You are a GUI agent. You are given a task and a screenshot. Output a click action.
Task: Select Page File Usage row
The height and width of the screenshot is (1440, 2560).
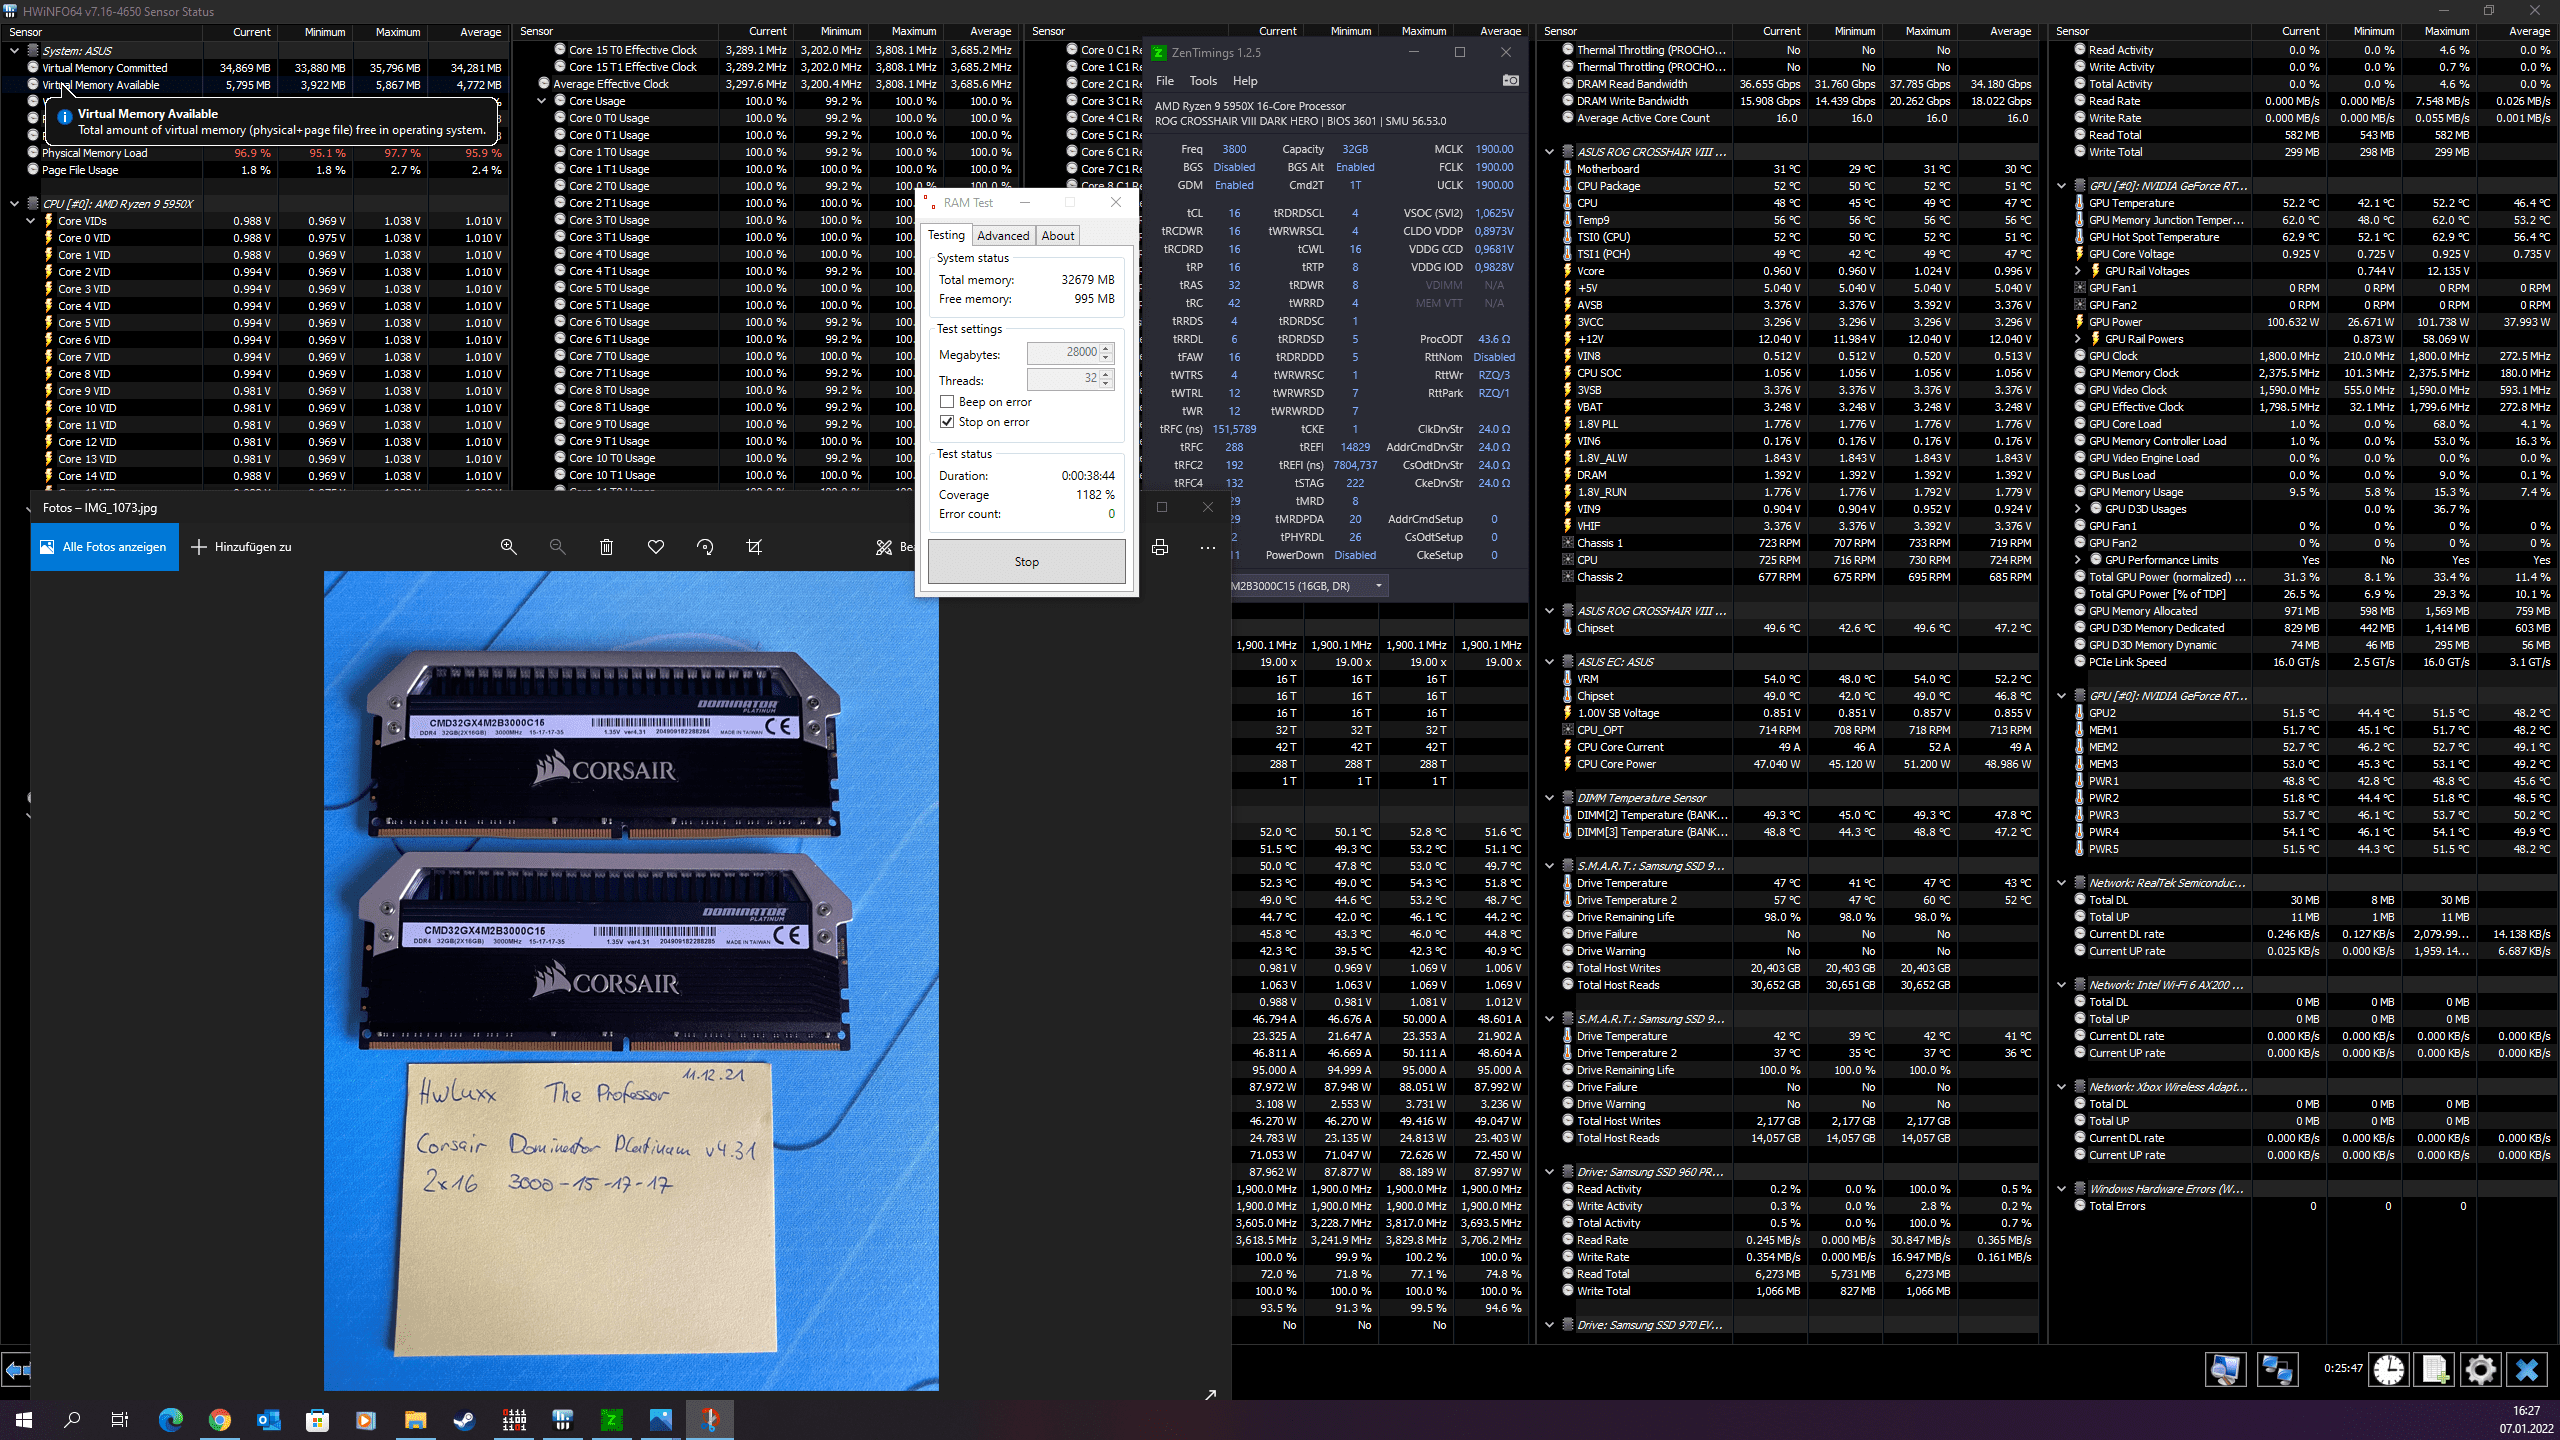[x=256, y=170]
